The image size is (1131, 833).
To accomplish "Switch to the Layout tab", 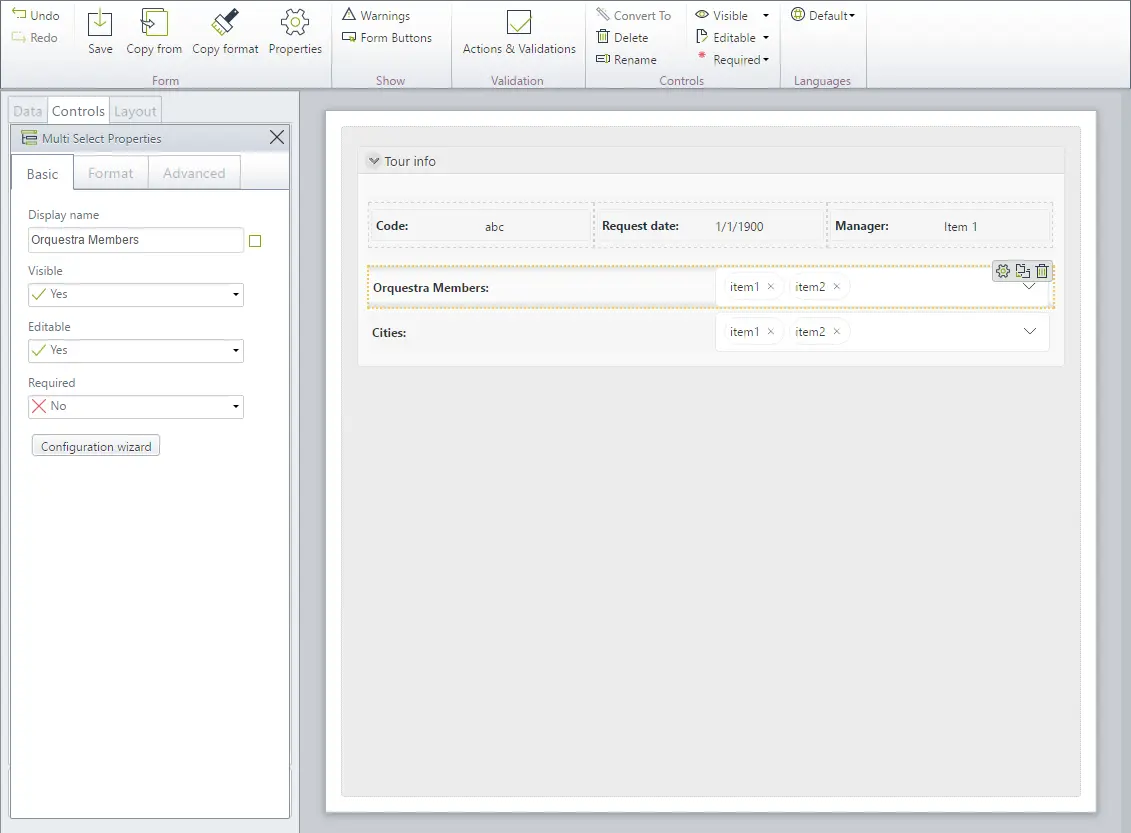I will 135,111.
